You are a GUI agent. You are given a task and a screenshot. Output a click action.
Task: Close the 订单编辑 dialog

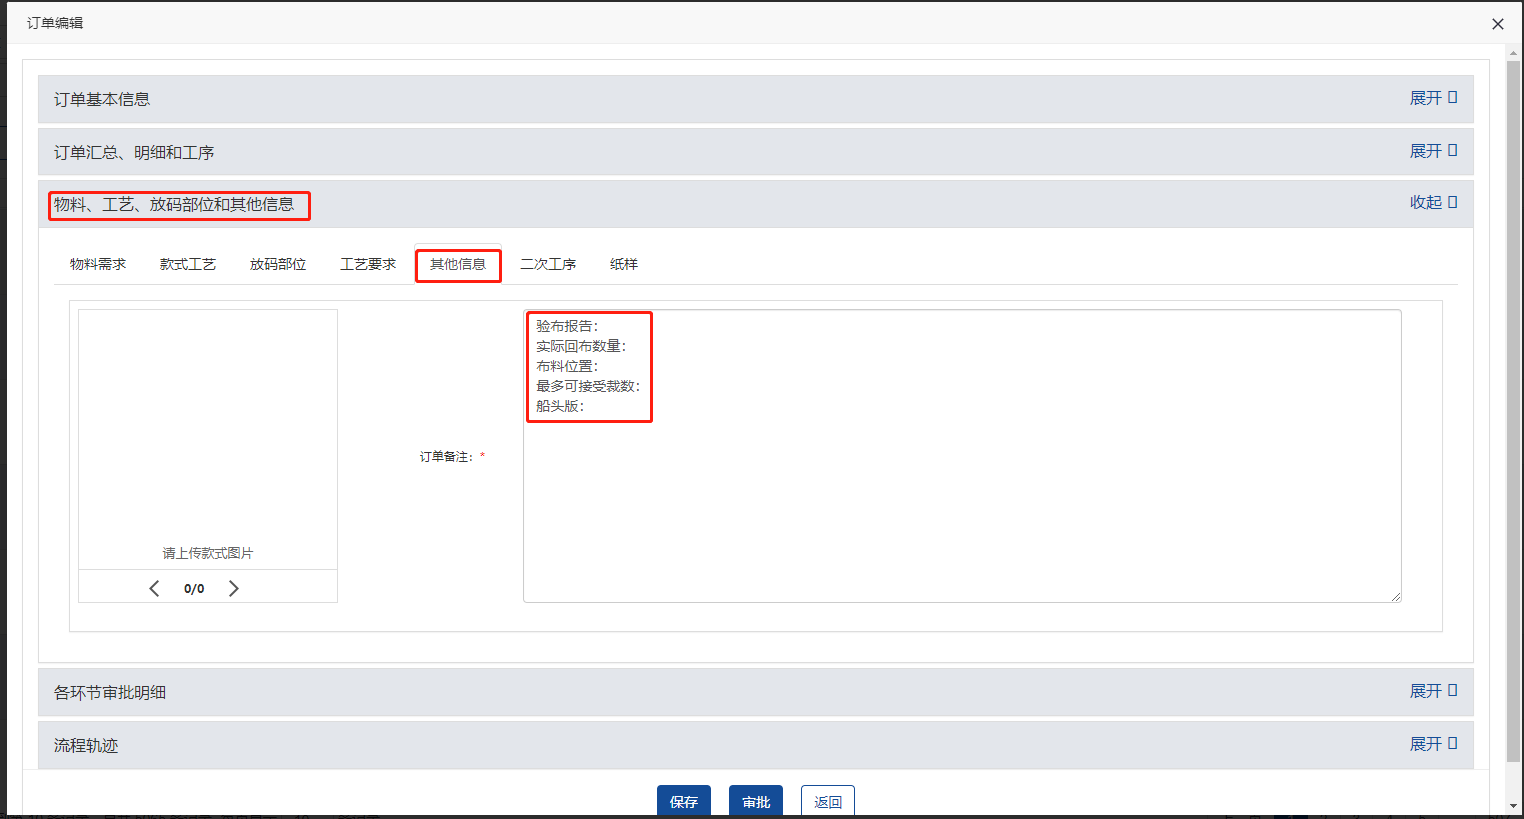(x=1497, y=24)
